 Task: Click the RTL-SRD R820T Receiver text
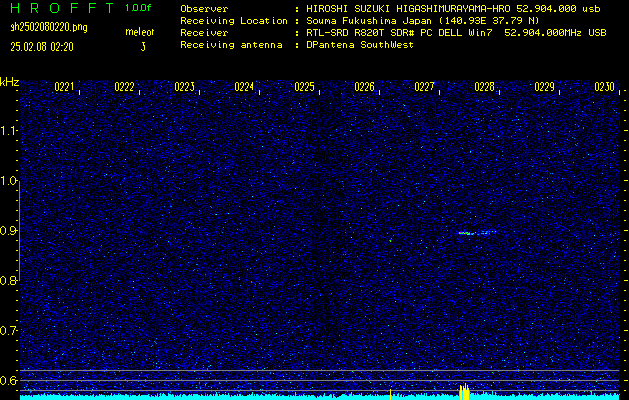392,33
